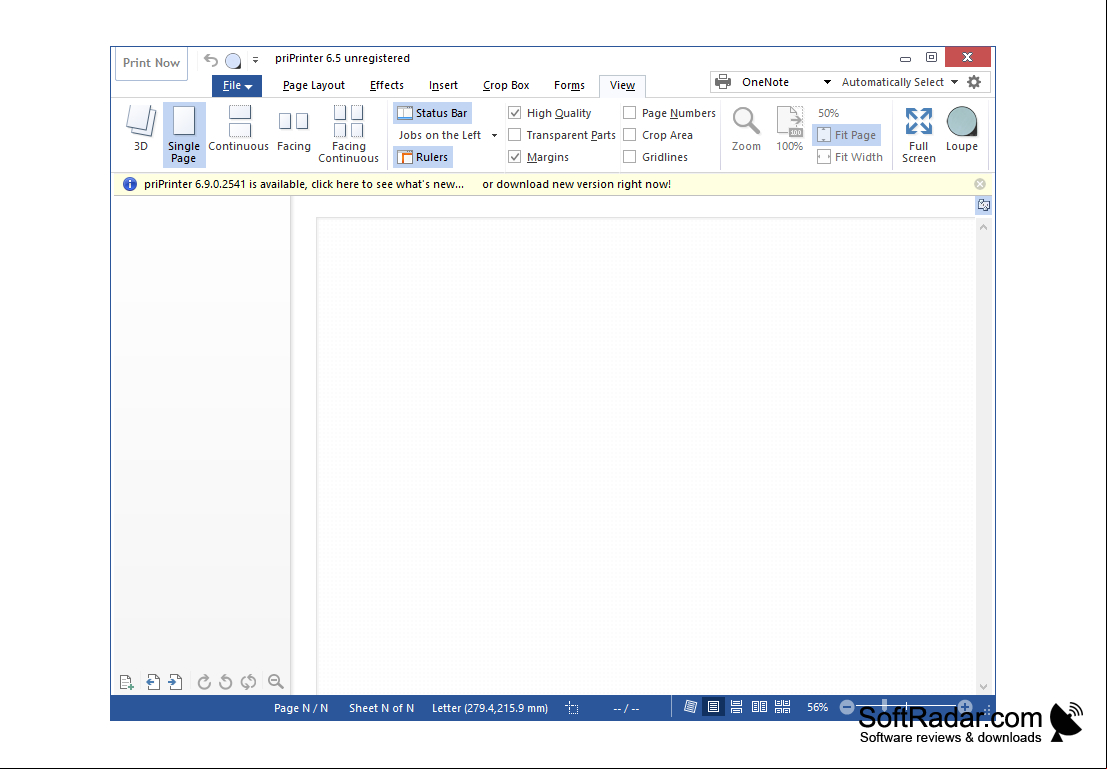Expand the Jobs on the Left dropdown
Screen dimensions: 1107x769
point(494,135)
